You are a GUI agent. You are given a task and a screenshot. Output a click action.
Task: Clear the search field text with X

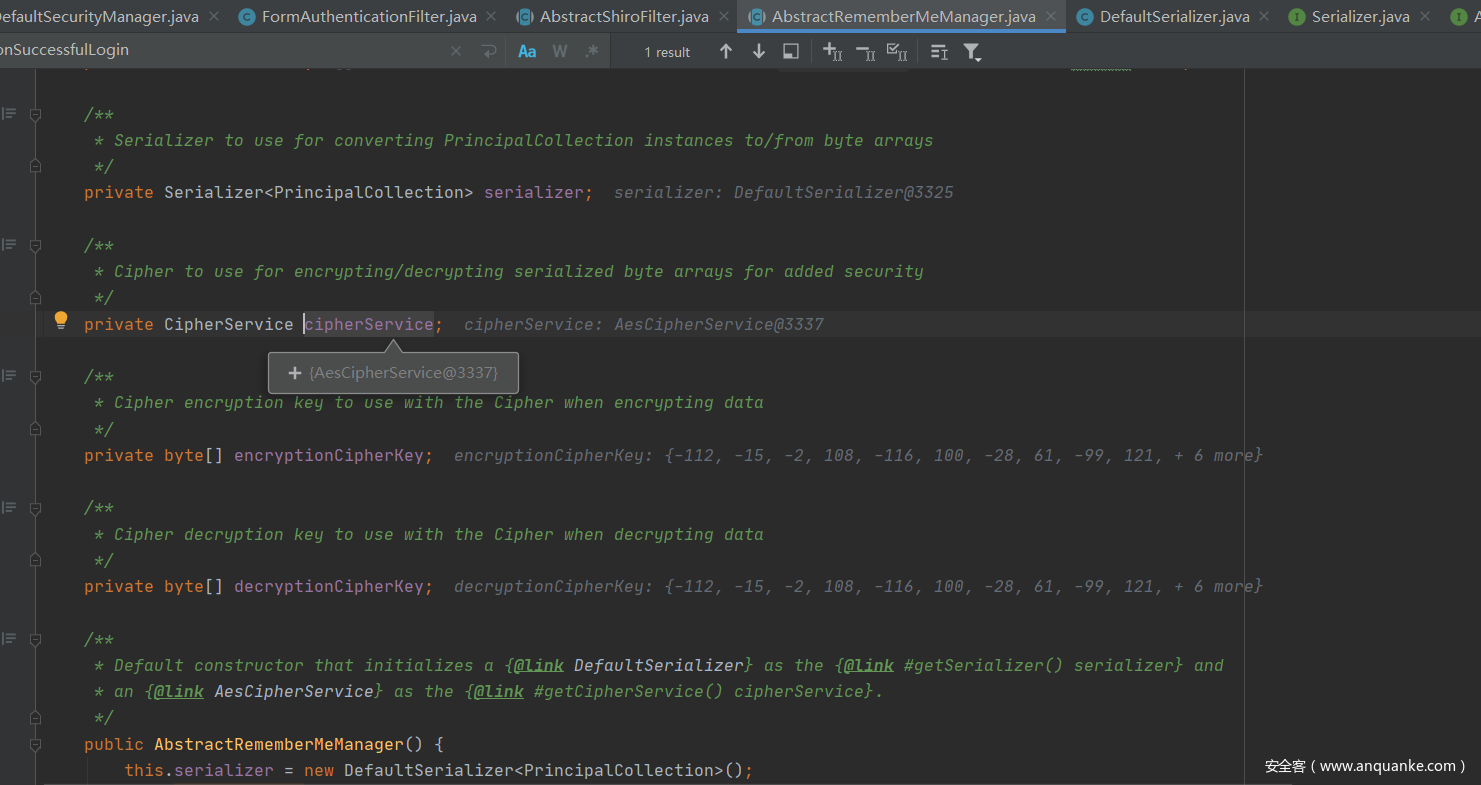pyautogui.click(x=456, y=51)
